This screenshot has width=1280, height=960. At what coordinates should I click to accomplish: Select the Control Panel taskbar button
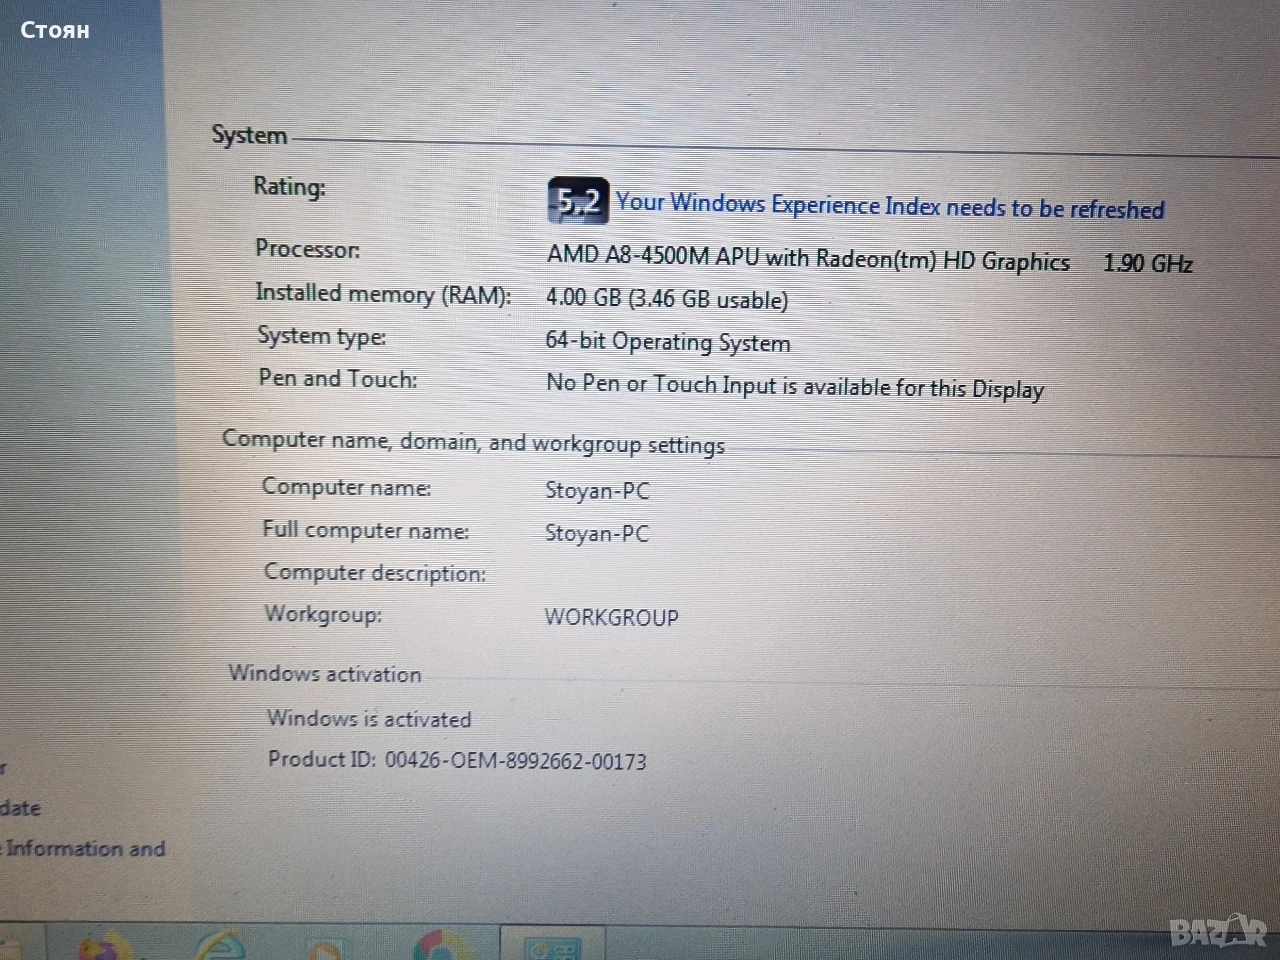click(553, 946)
